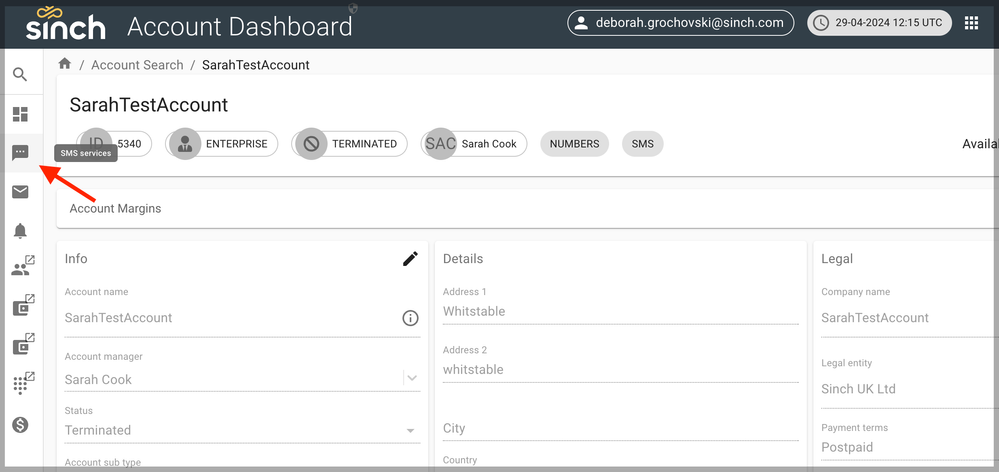Click the SarahTestAccount page heading
This screenshot has height=472, width=999.
(x=148, y=105)
